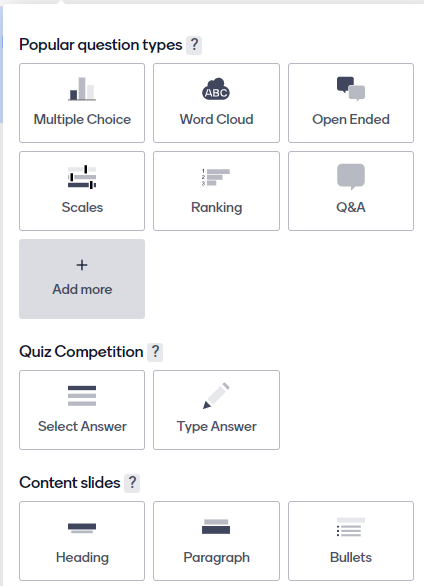Click the Word Cloud label
This screenshot has width=424, height=586.
click(x=216, y=119)
